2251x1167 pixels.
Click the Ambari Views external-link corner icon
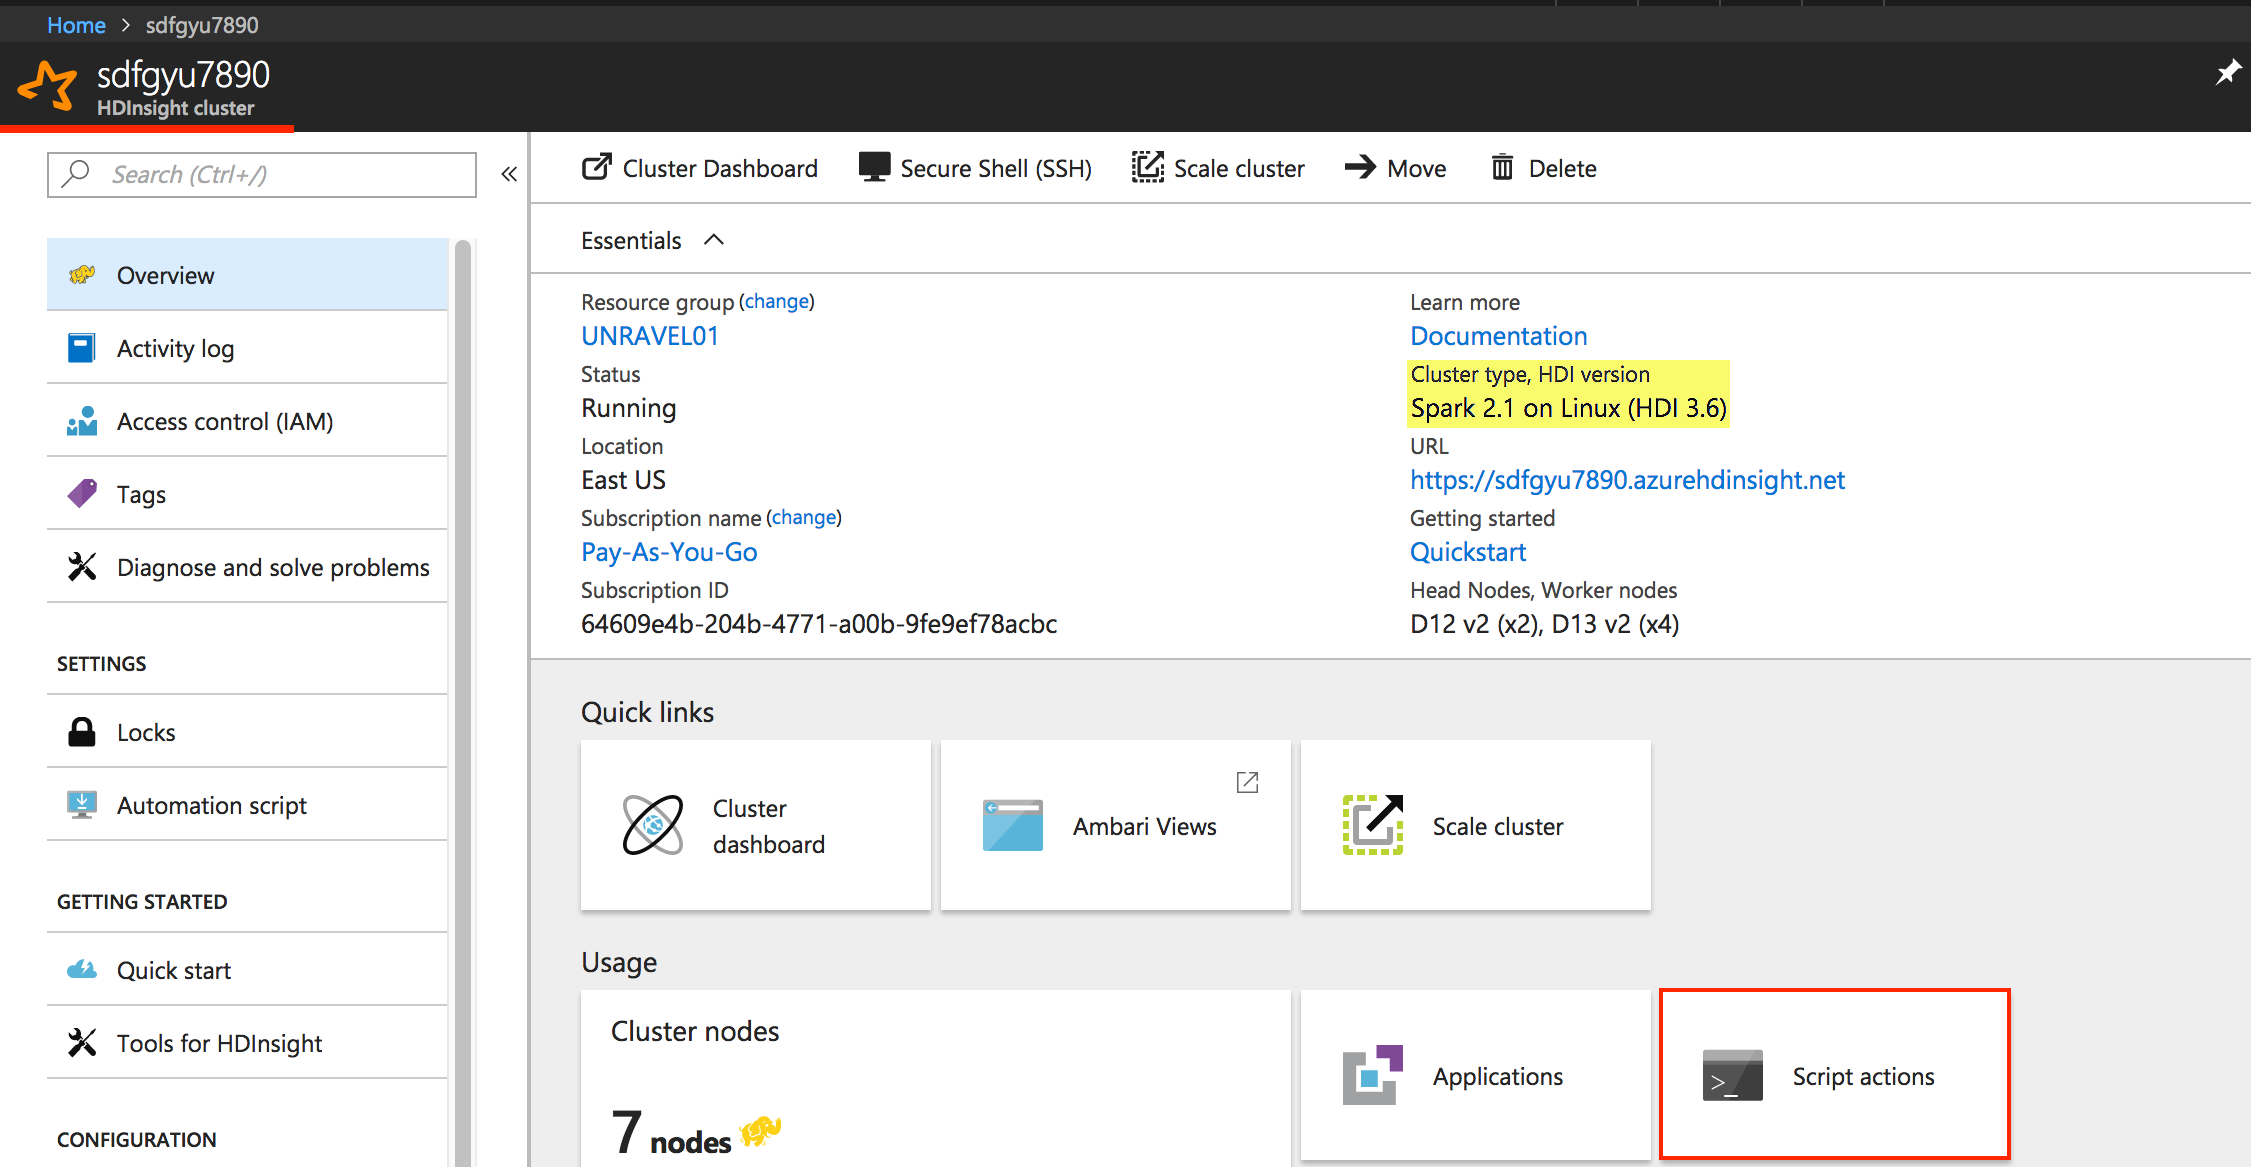[x=1247, y=782]
